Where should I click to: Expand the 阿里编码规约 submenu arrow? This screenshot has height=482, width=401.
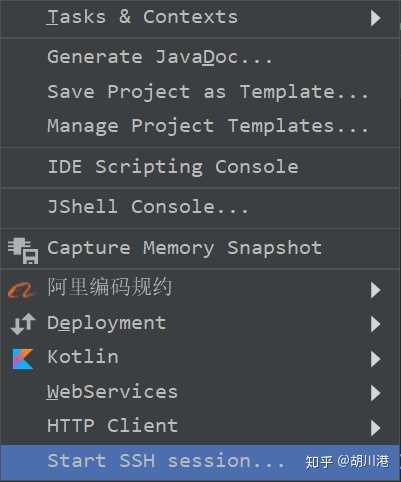(x=376, y=290)
